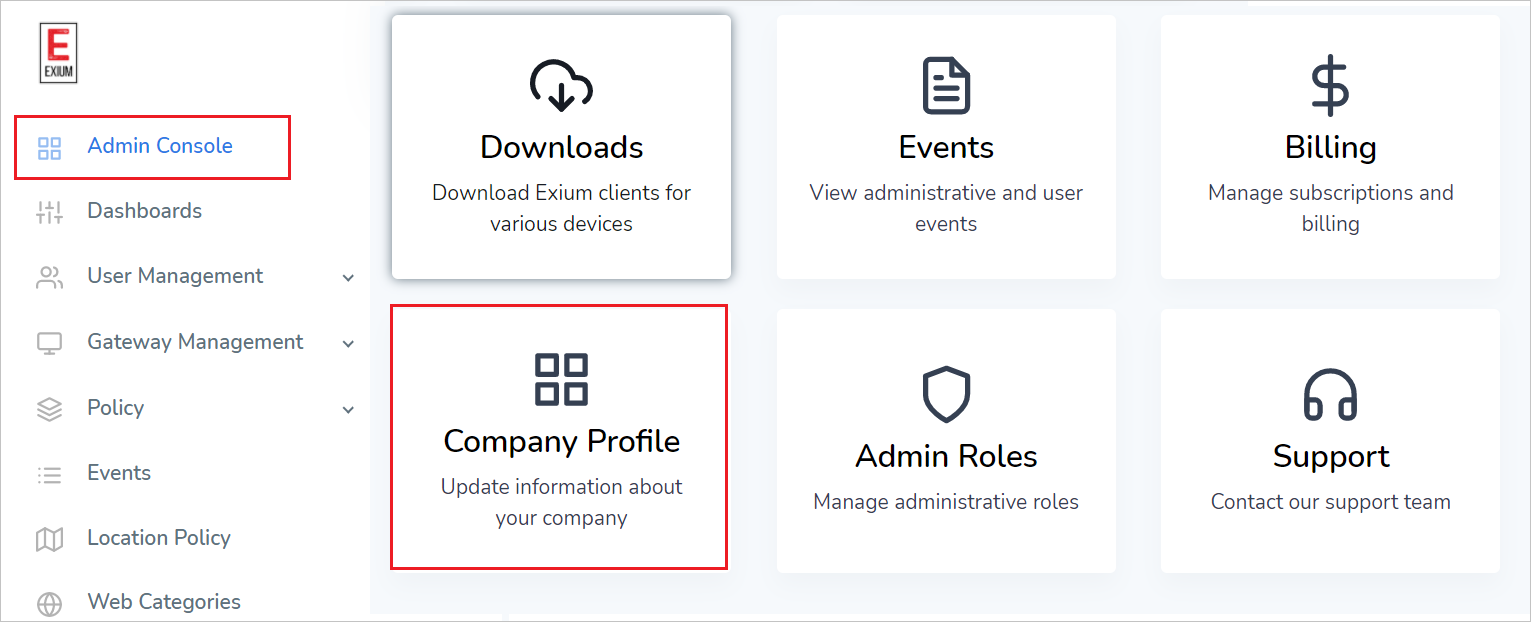1531x622 pixels.
Task: Click 'View administrative and user events' text
Action: [x=946, y=208]
